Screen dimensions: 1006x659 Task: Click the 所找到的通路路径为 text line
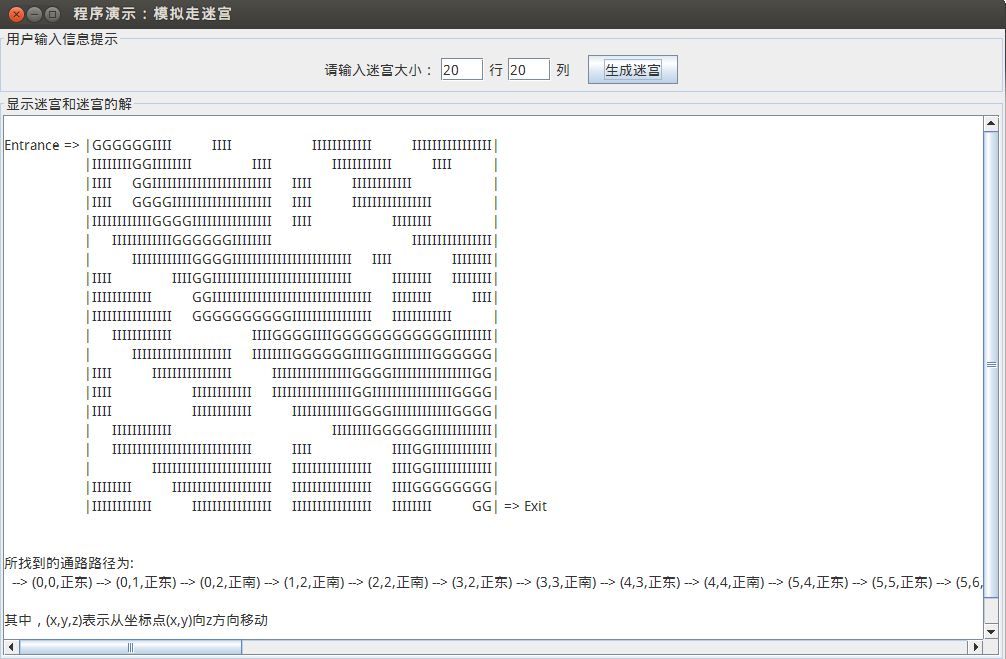[x=69, y=564]
